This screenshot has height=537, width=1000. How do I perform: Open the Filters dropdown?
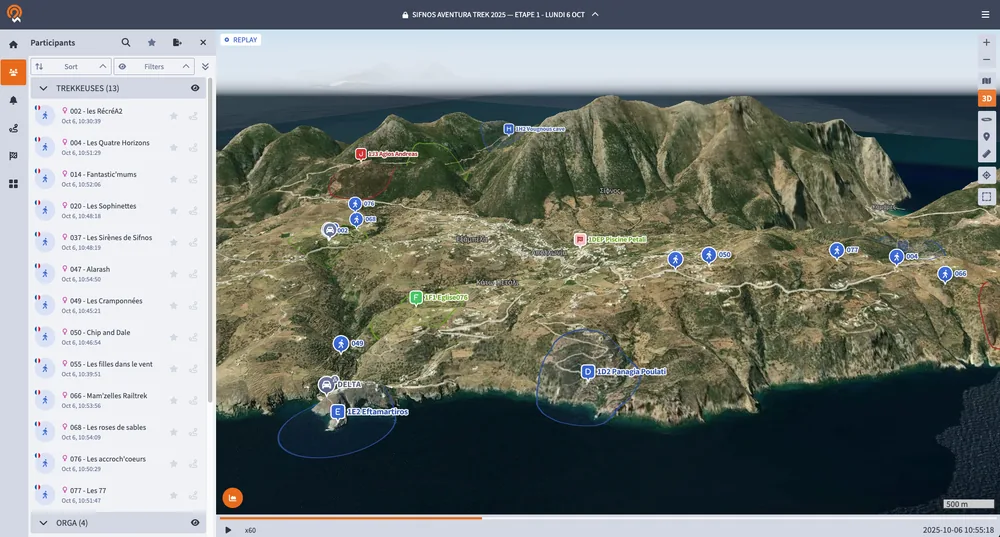click(x=154, y=66)
